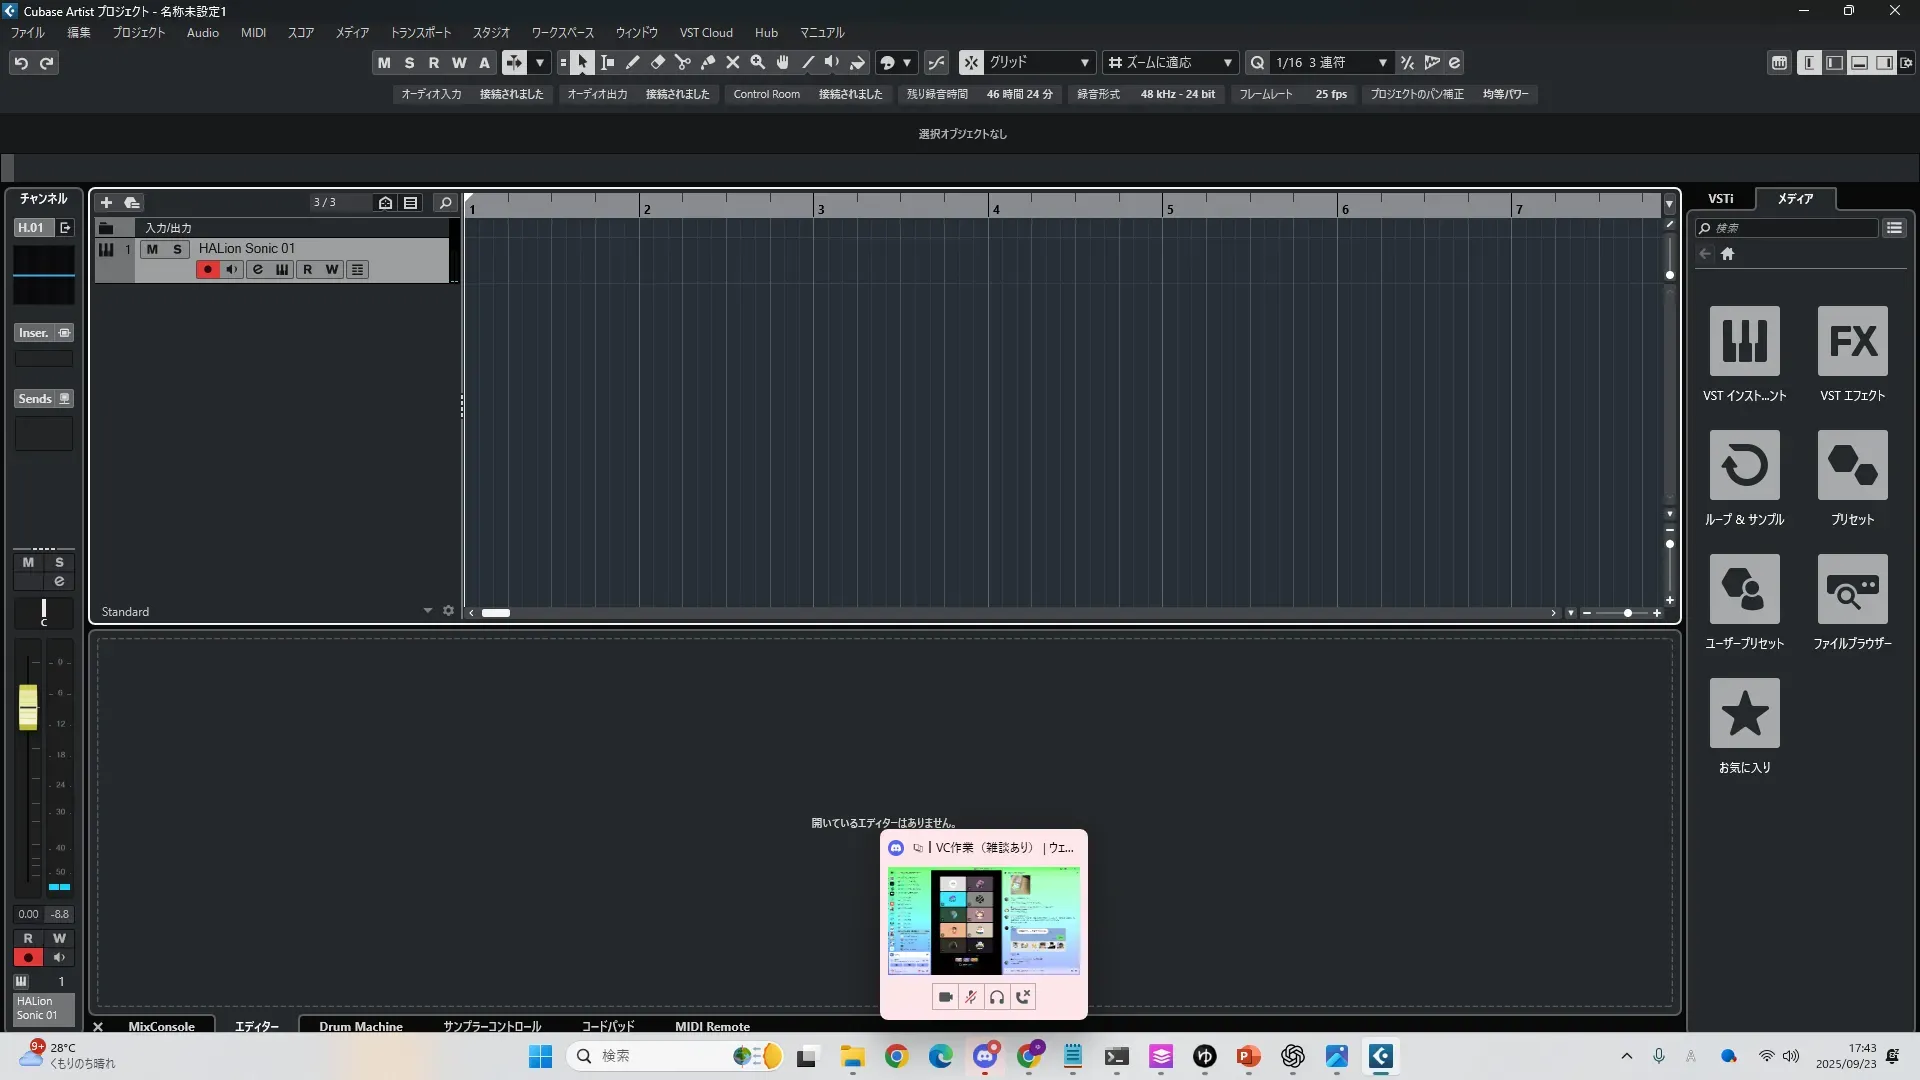This screenshot has height=1080, width=1920.
Task: Click the media search field
Action: coord(1790,228)
